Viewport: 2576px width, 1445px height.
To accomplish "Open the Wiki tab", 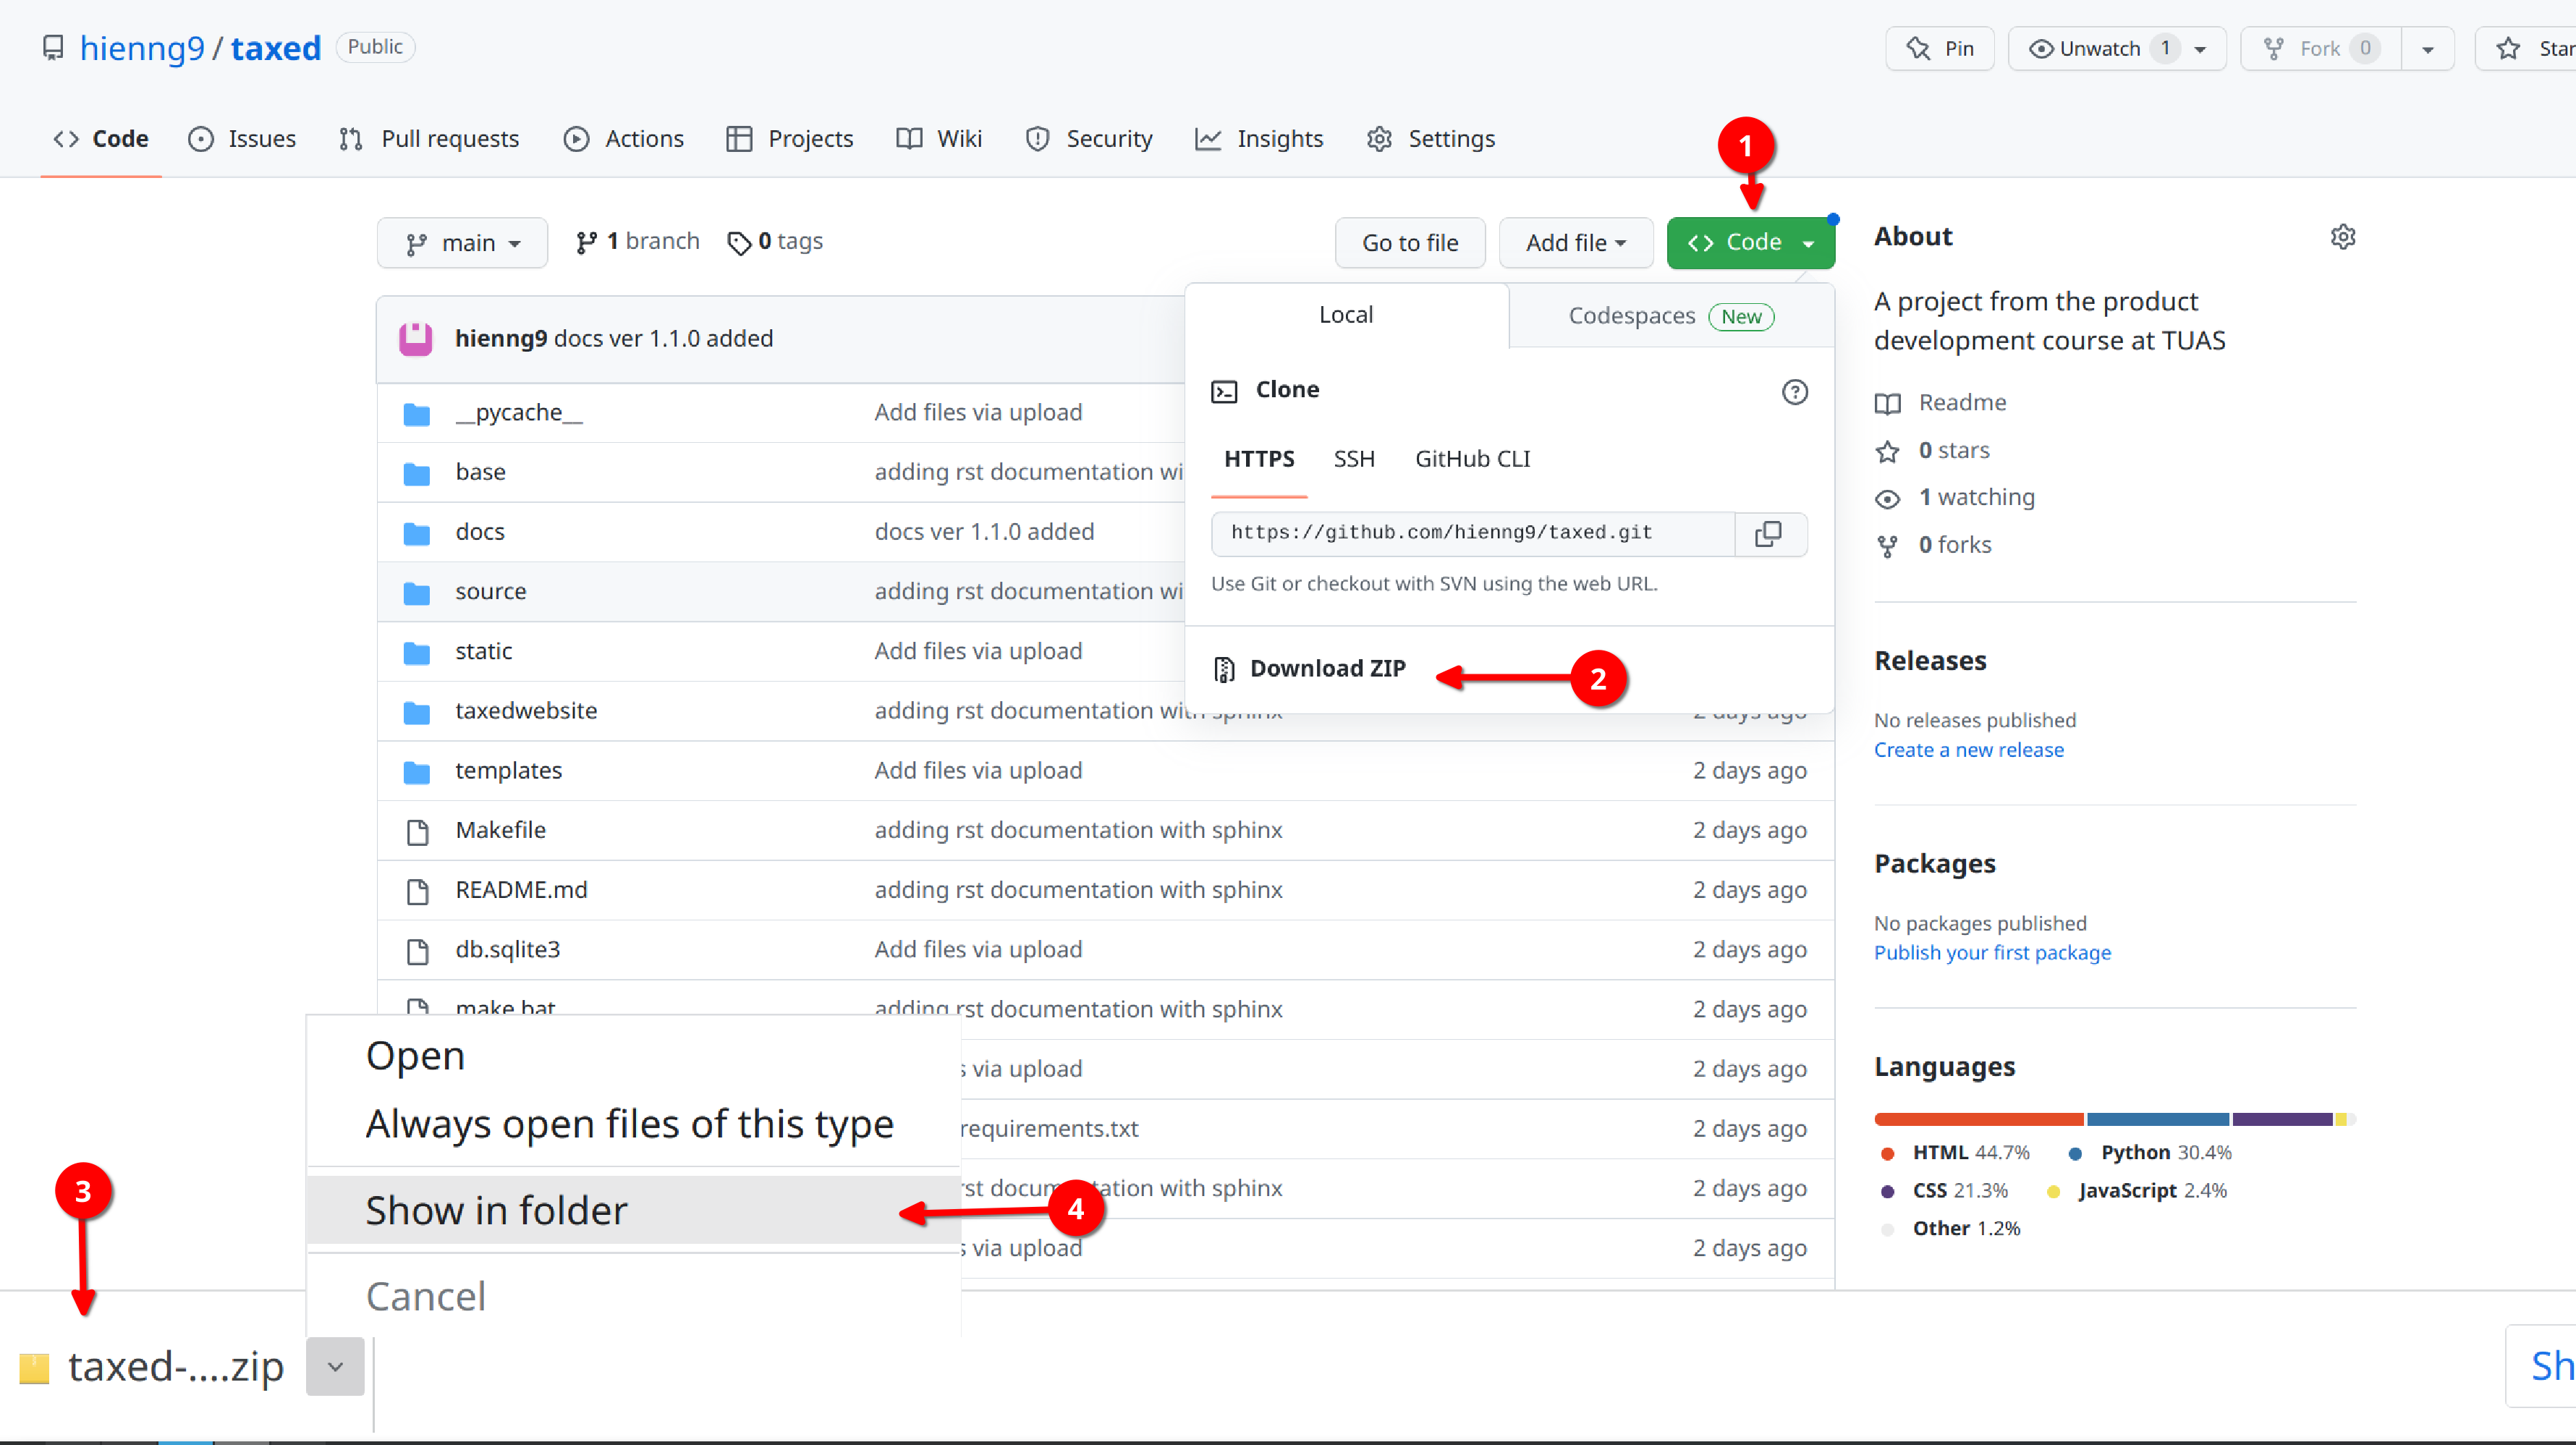I will [939, 139].
